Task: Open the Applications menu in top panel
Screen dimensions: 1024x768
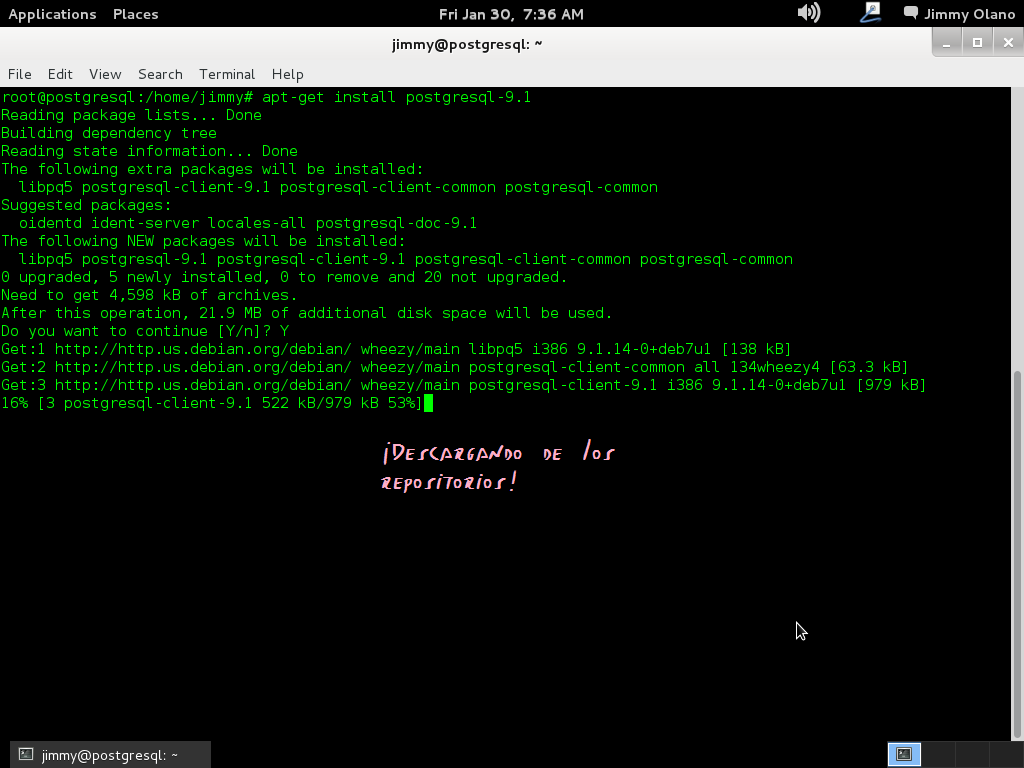Action: pyautogui.click(x=52, y=14)
